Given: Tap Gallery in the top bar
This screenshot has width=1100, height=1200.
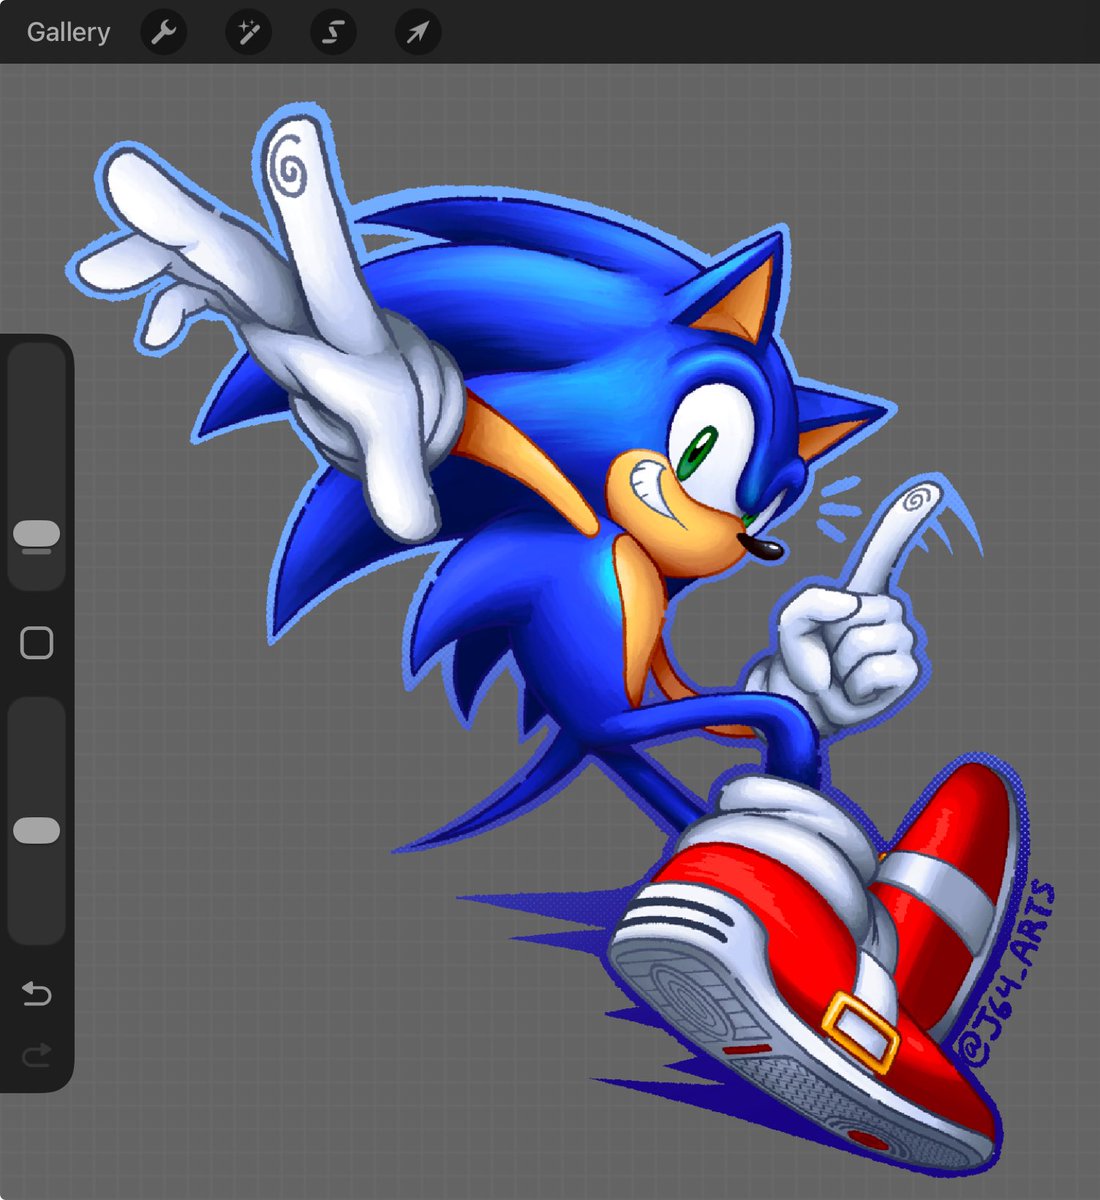Looking at the screenshot, I should click(x=67, y=31).
